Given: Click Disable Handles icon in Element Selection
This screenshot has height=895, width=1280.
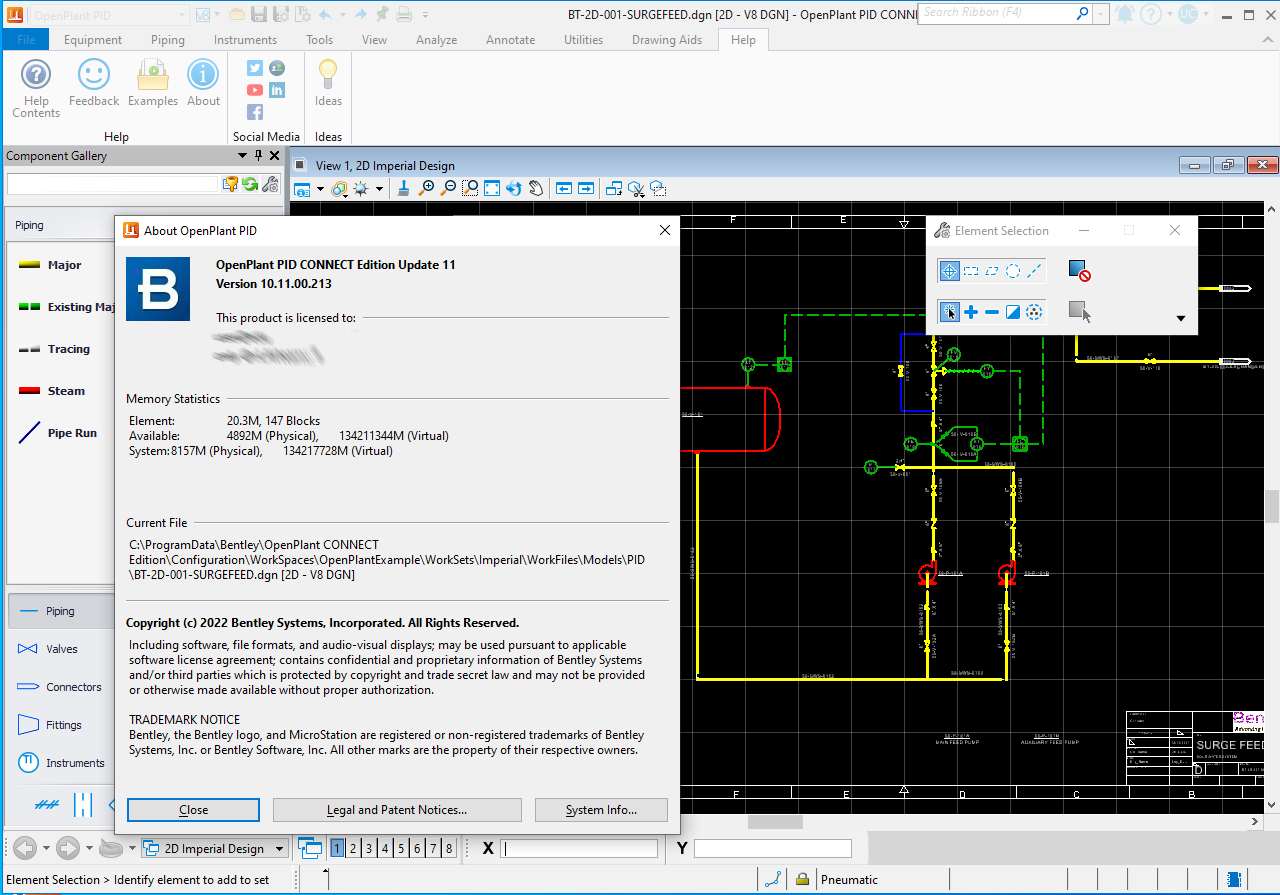Looking at the screenshot, I should coord(1079,271).
